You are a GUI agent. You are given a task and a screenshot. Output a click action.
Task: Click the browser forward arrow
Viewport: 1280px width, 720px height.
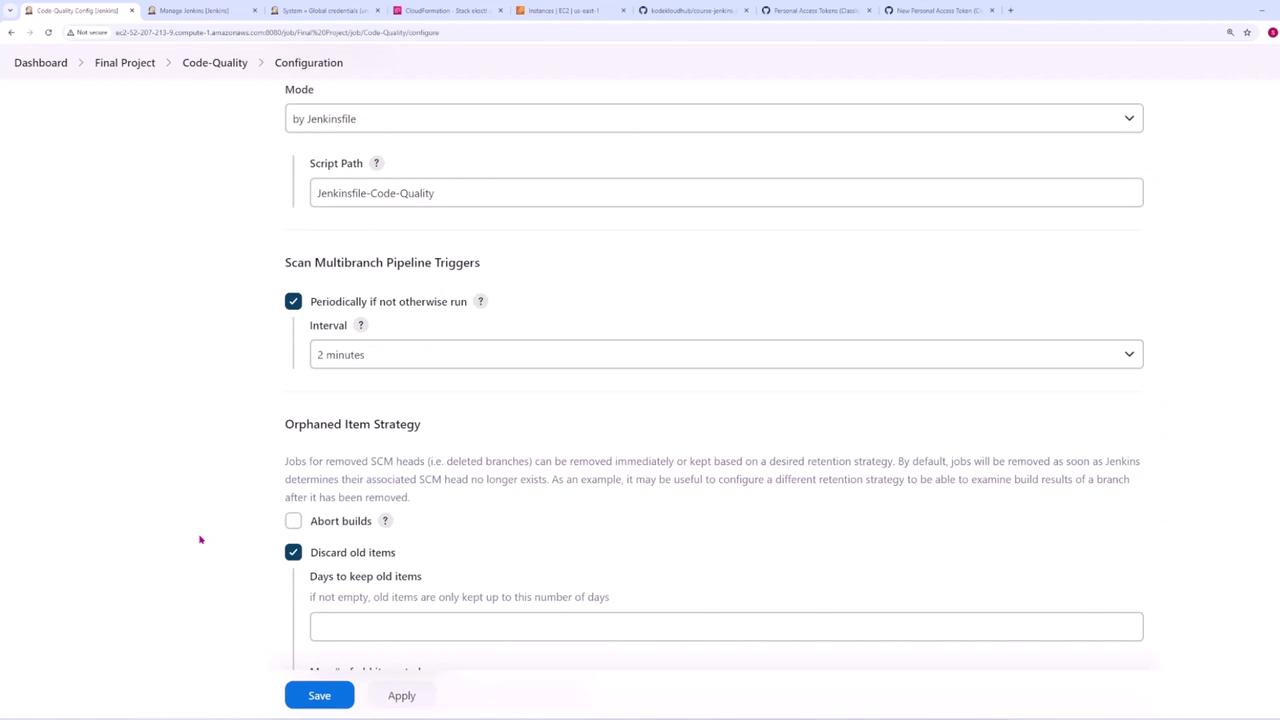pos(29,32)
